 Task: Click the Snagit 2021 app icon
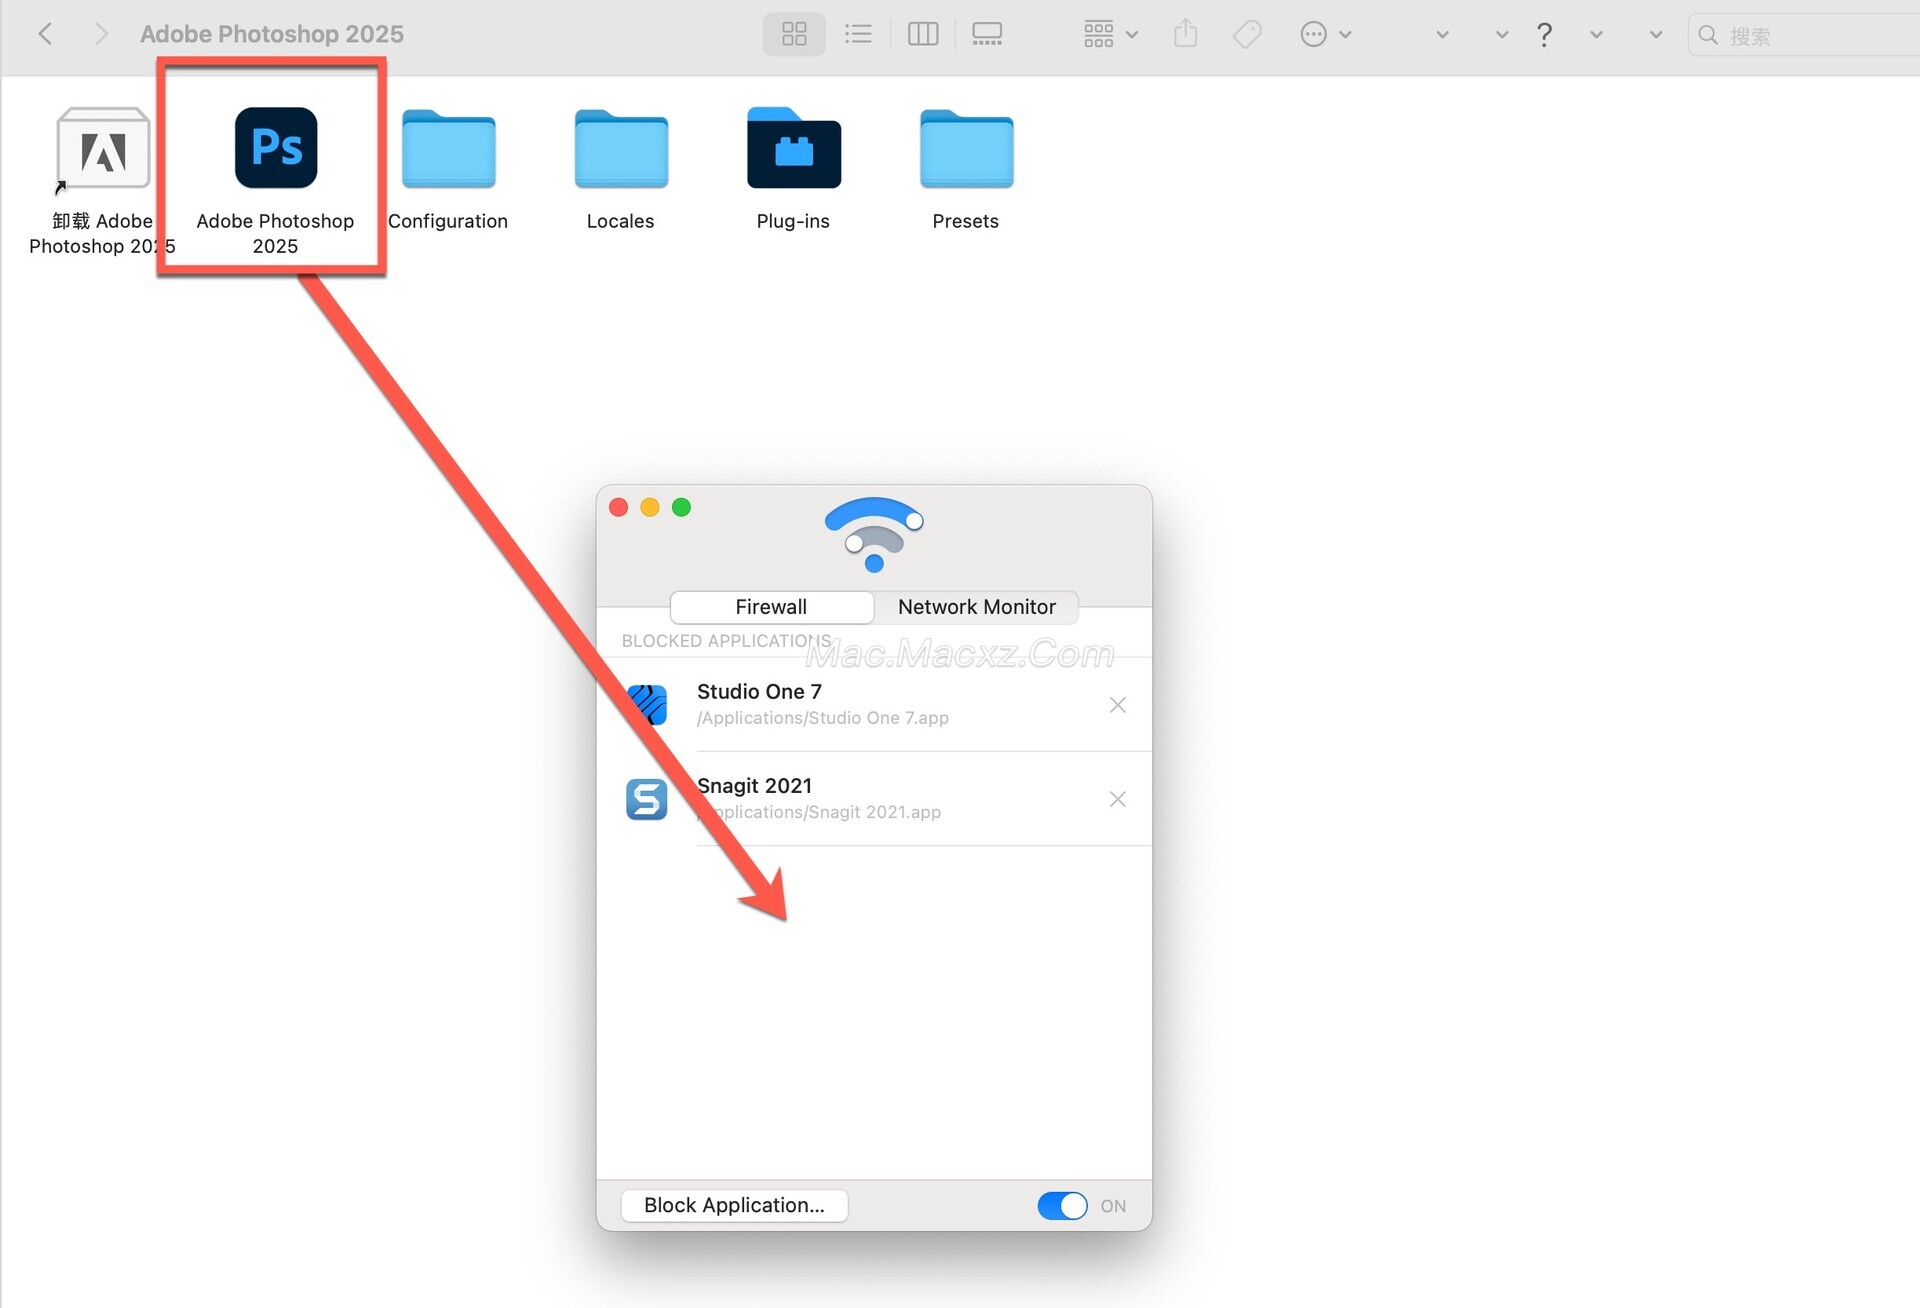click(x=647, y=799)
